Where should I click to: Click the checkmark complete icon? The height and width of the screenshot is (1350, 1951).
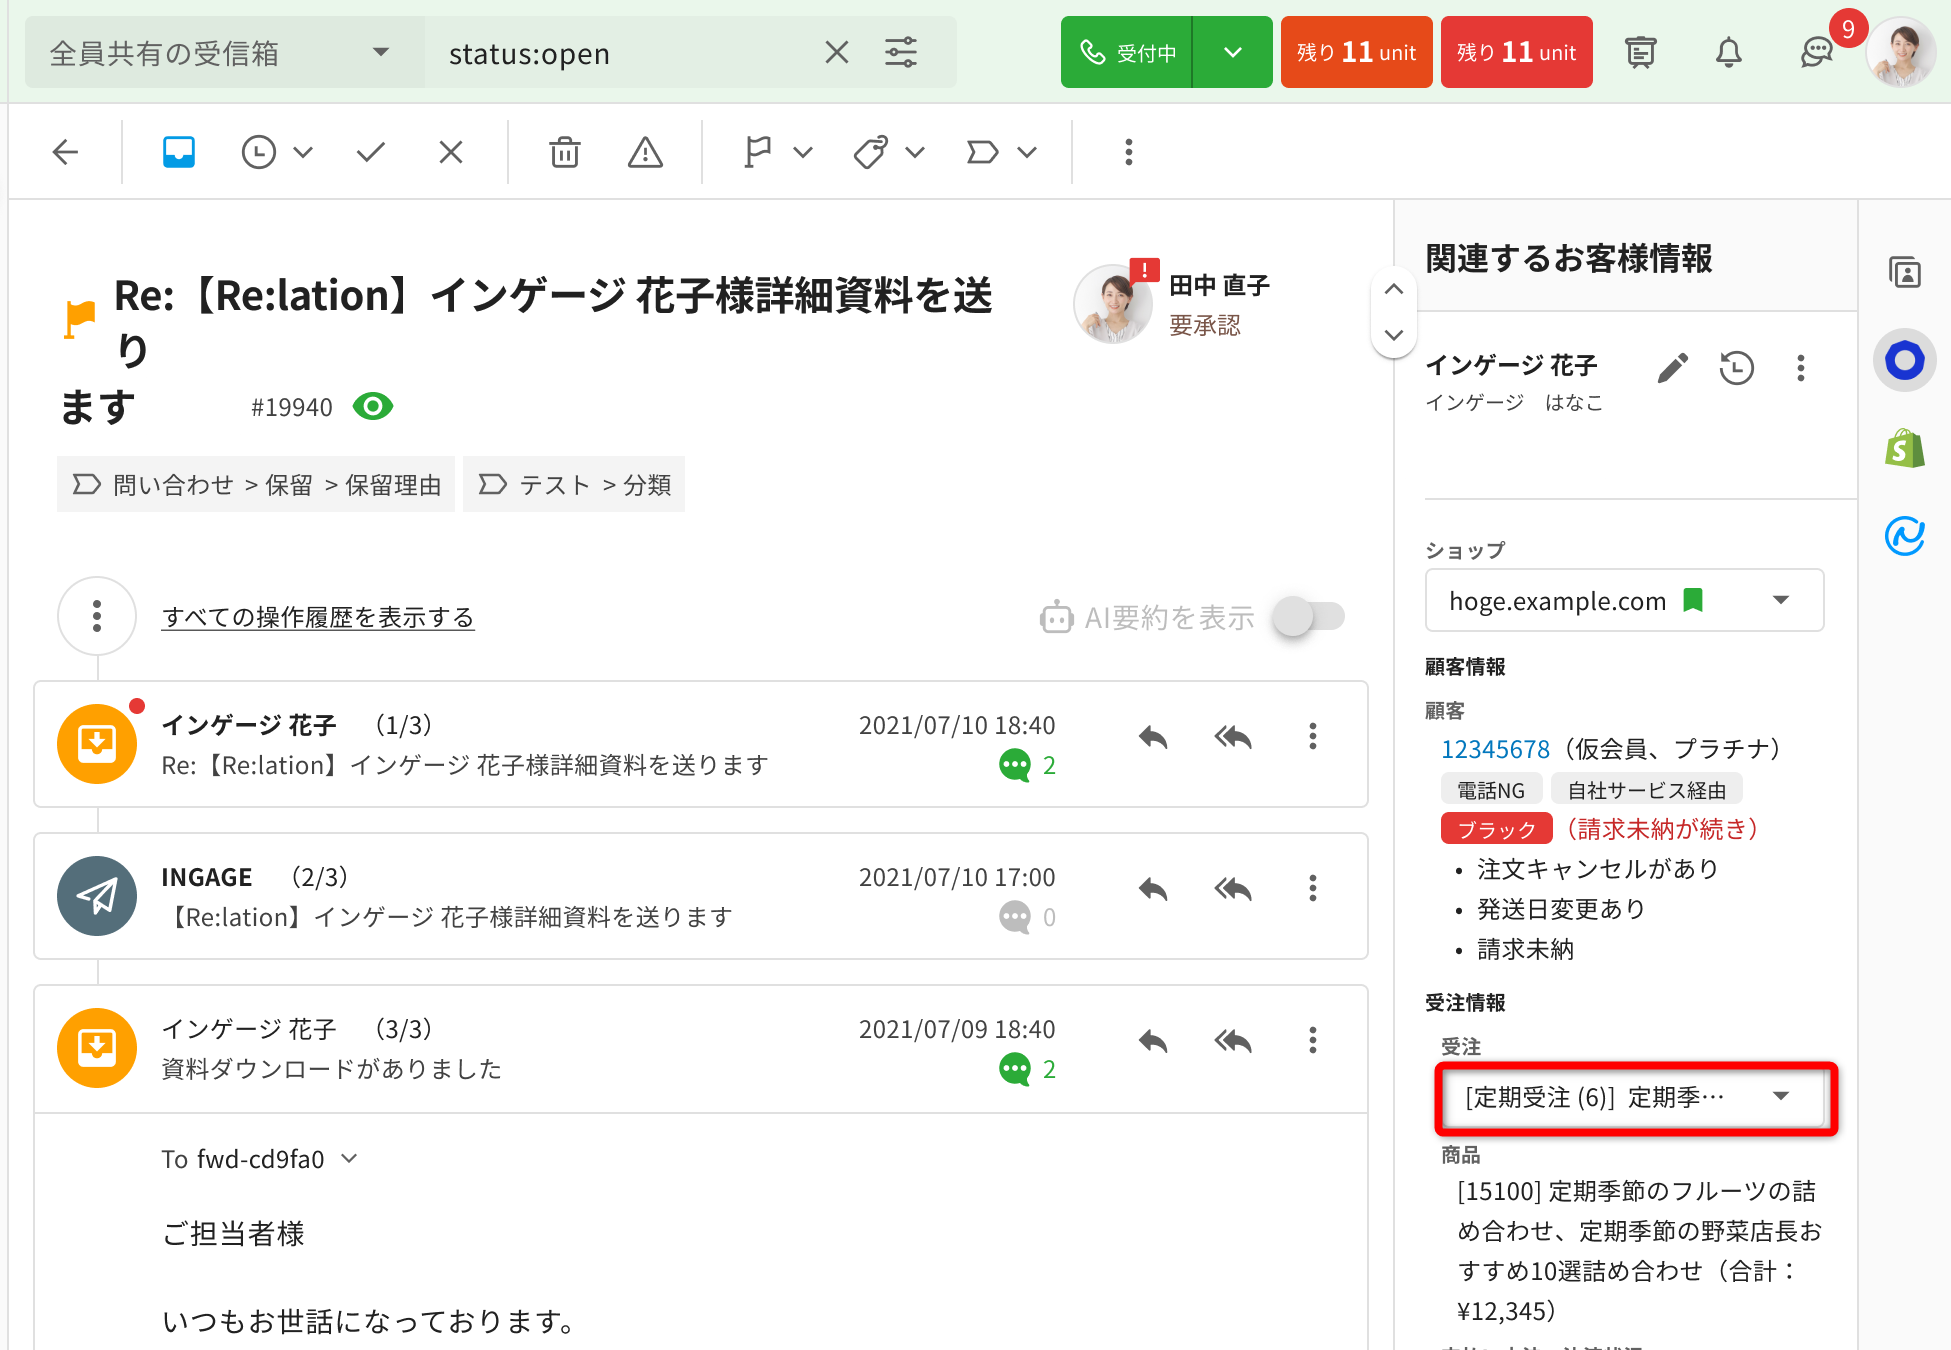(x=371, y=152)
